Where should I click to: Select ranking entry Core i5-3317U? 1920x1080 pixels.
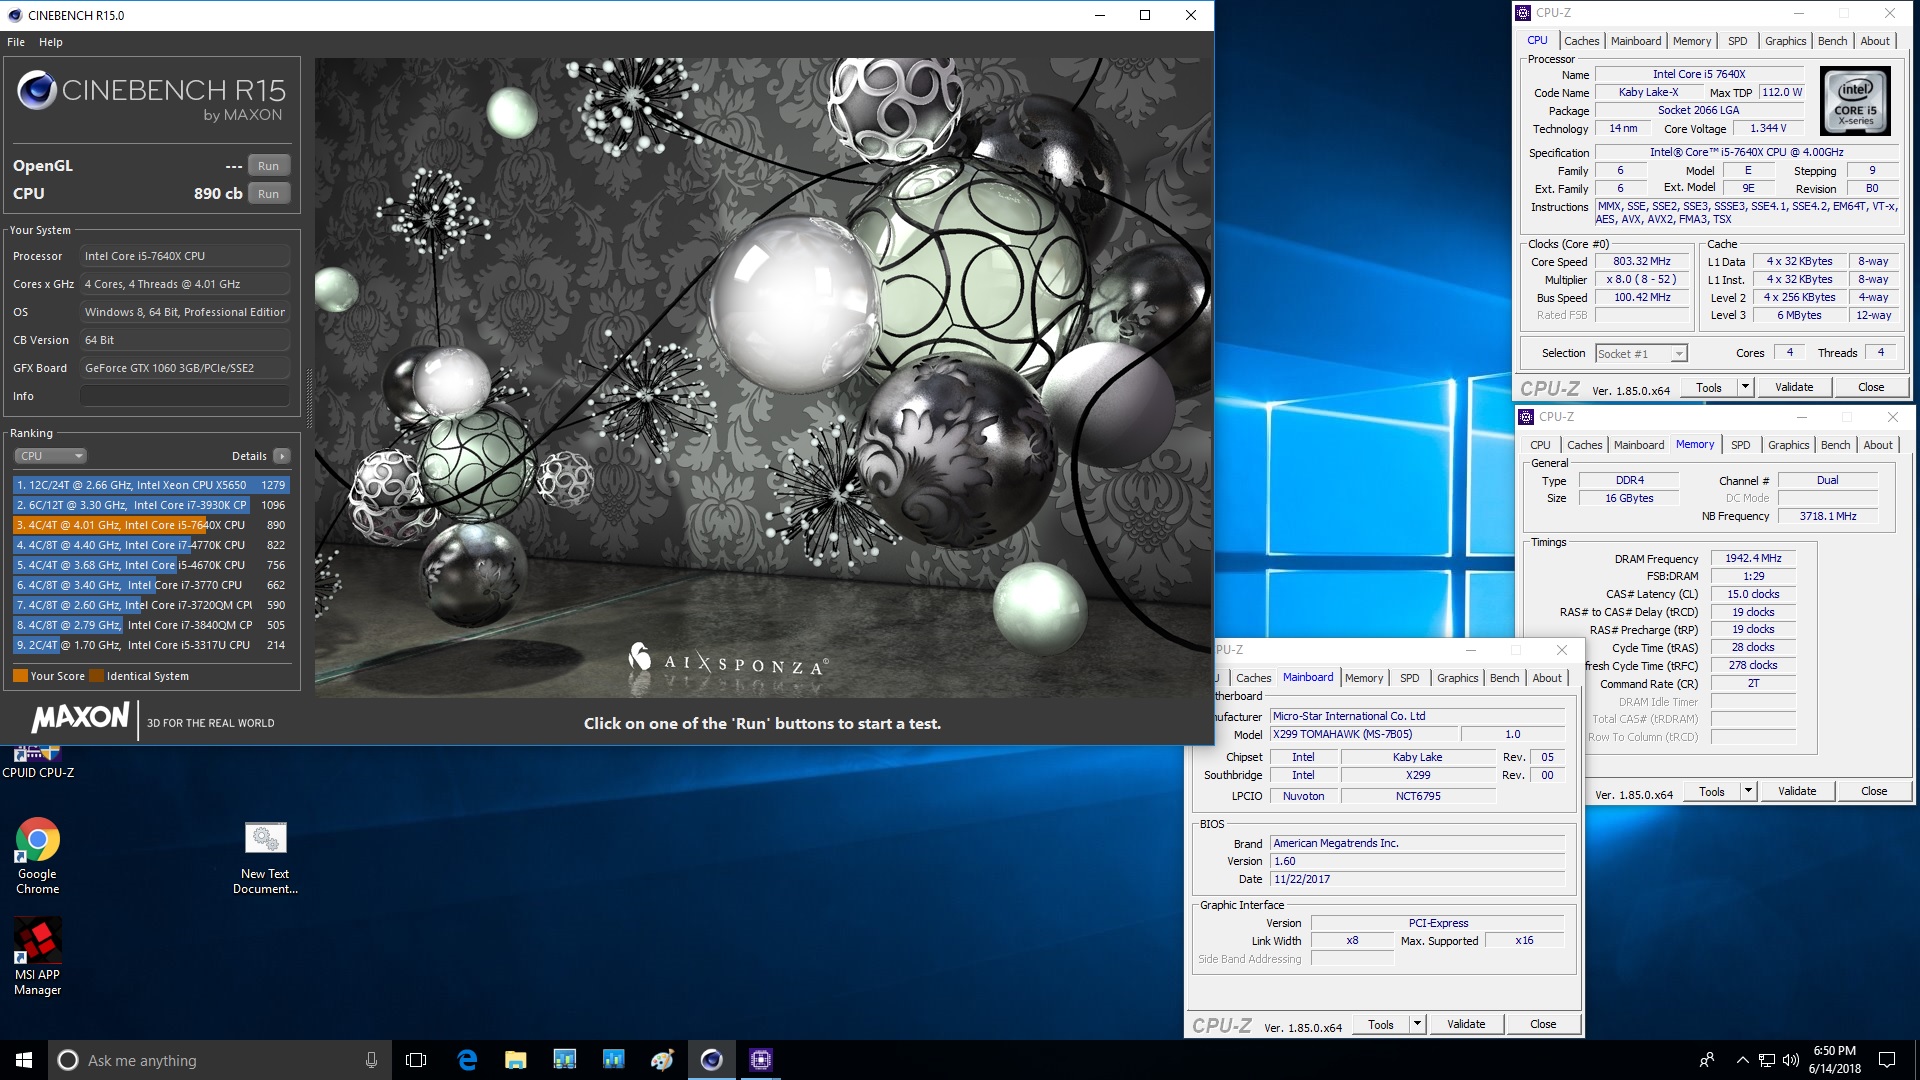point(151,645)
